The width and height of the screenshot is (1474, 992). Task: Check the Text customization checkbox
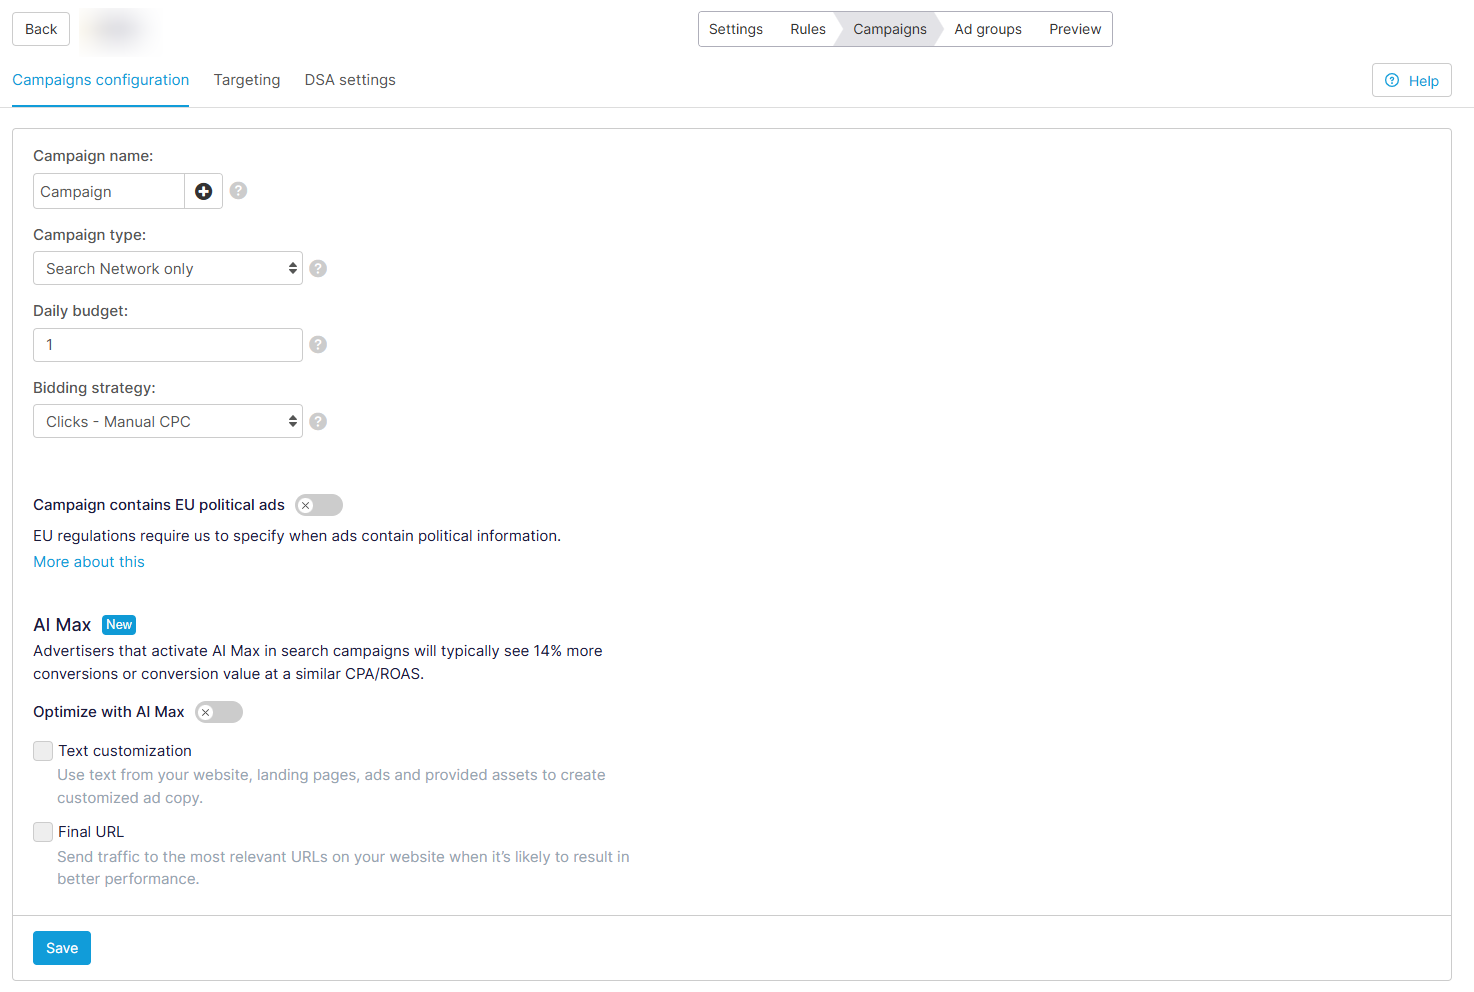tap(43, 751)
